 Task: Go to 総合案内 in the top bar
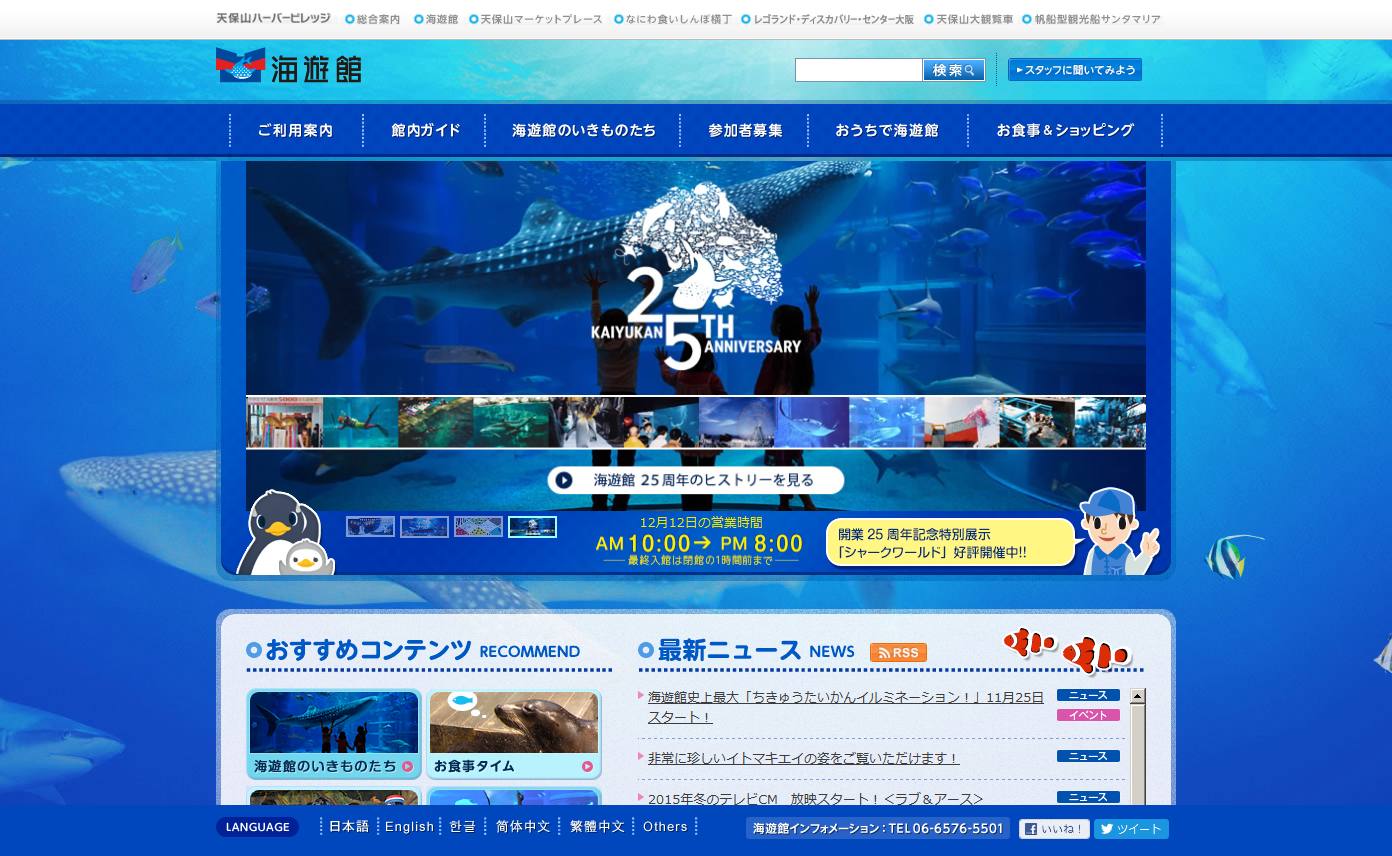point(378,19)
